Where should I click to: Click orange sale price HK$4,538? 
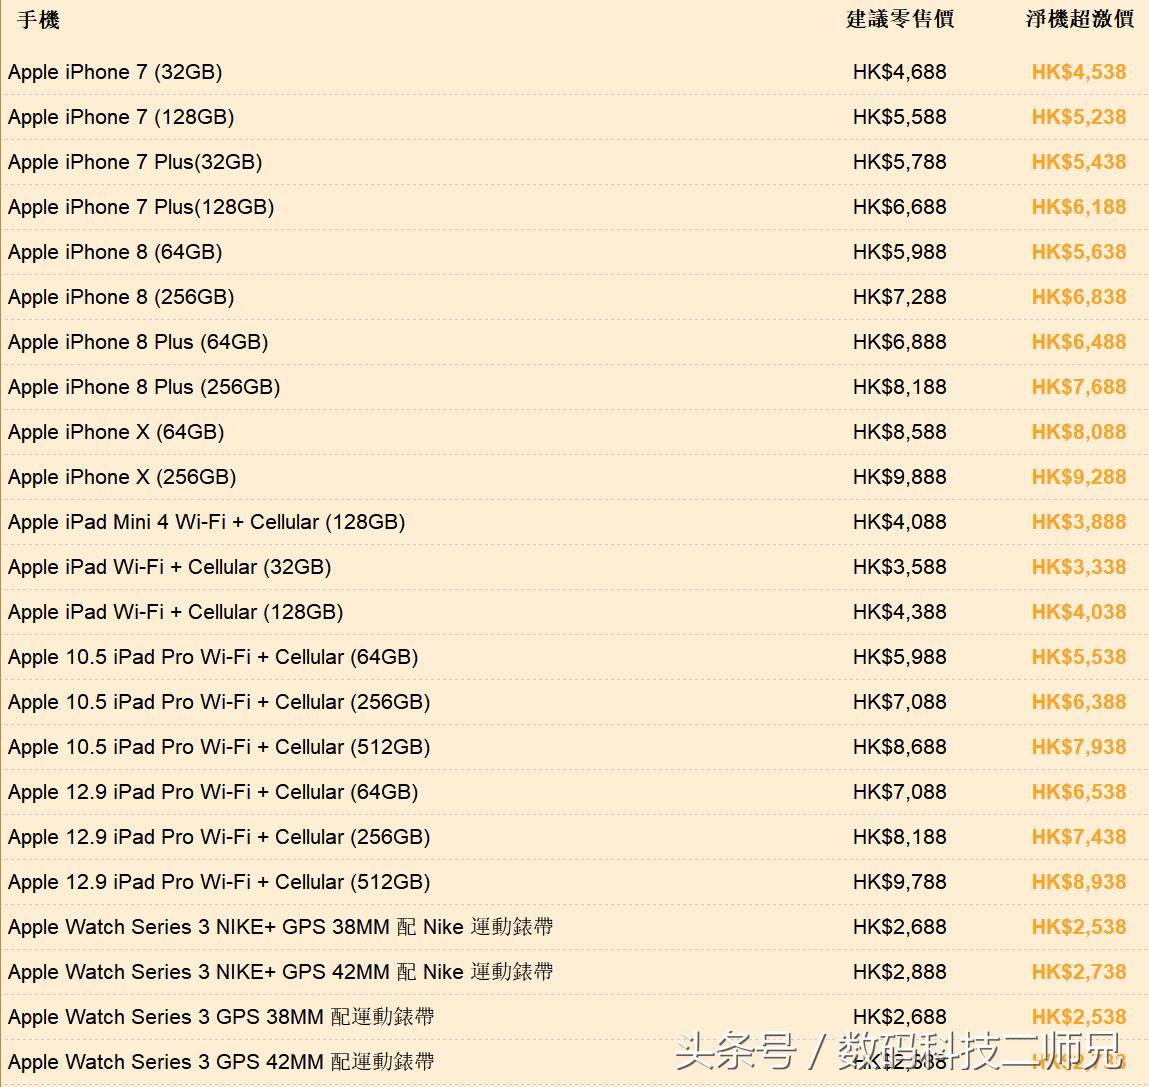point(1079,73)
